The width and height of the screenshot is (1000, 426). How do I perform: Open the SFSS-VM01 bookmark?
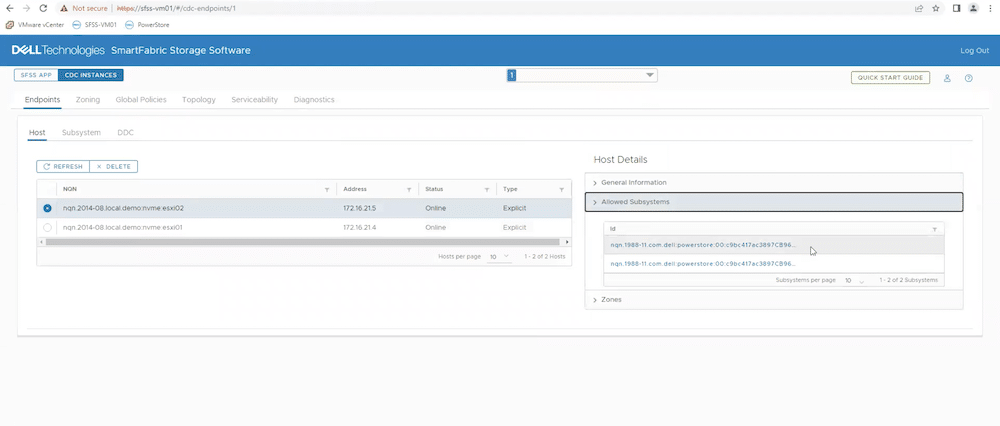pyautogui.click(x=94, y=25)
